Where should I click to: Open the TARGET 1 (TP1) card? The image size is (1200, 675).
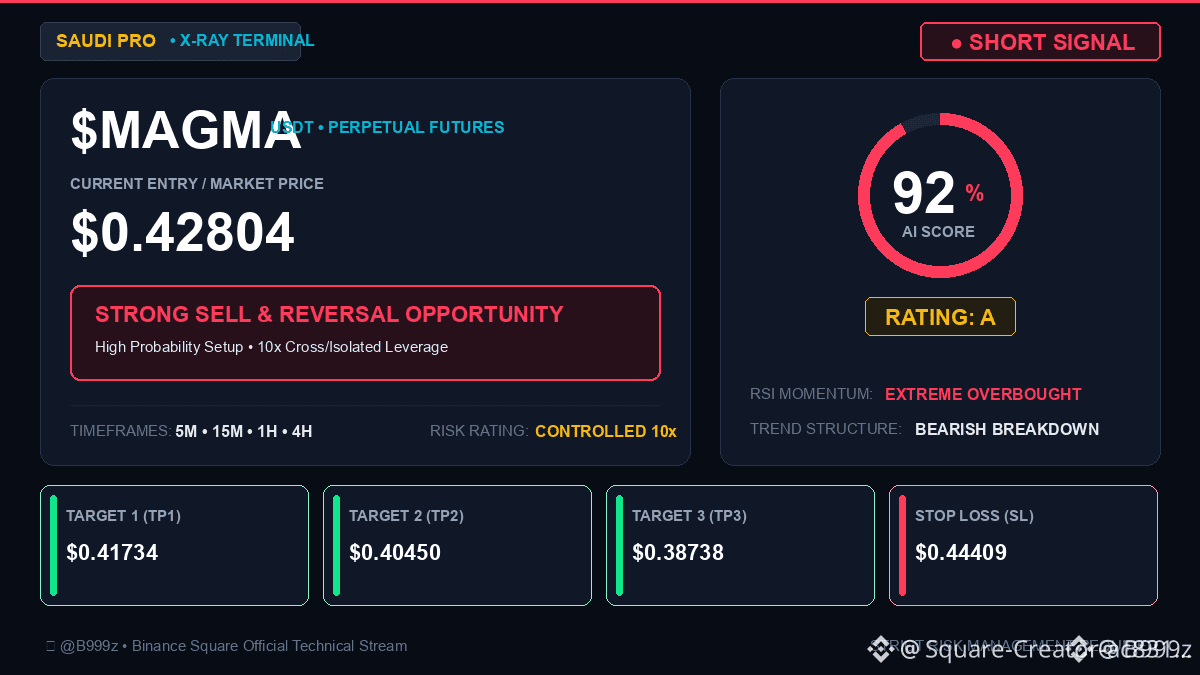click(x=174, y=545)
